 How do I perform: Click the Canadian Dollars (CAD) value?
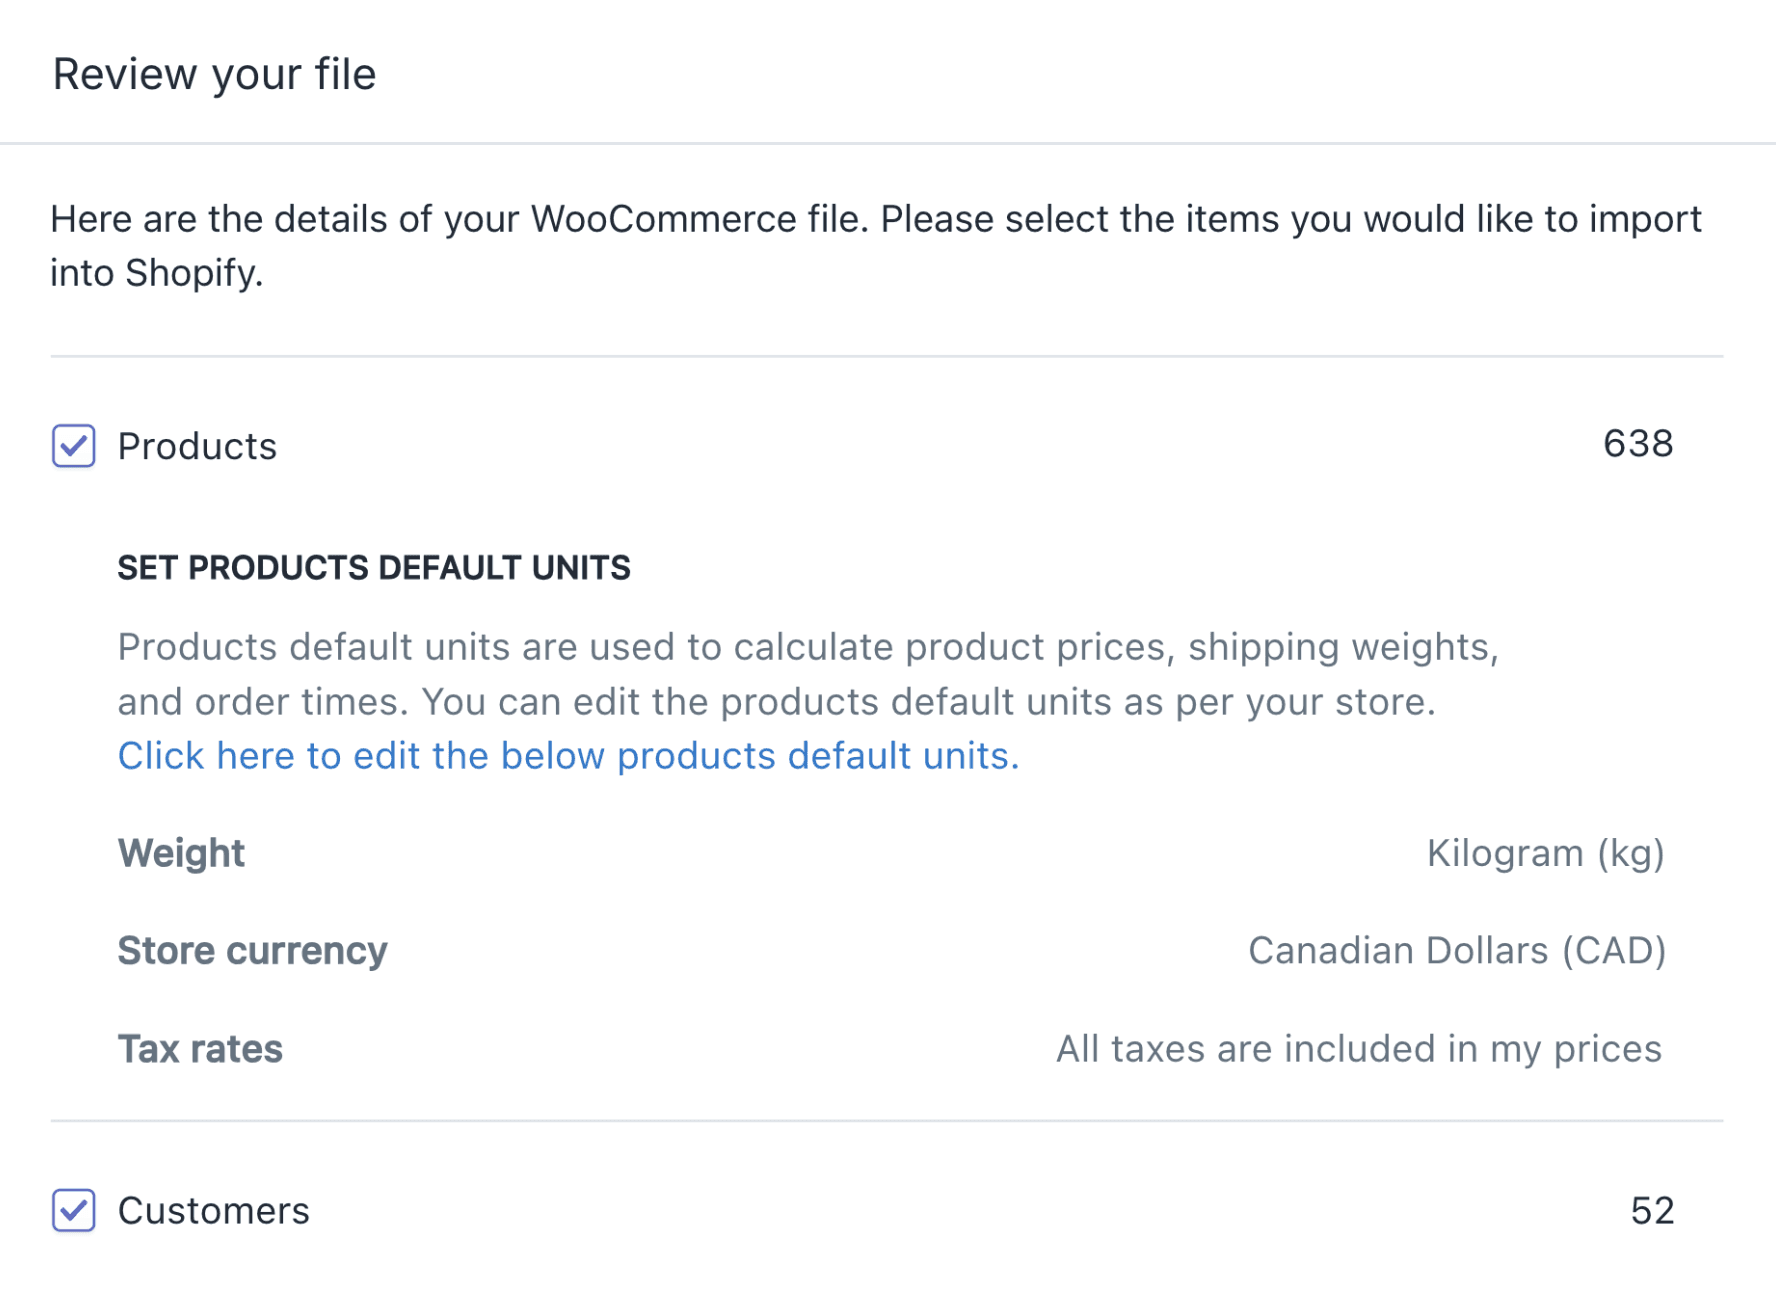1457,950
